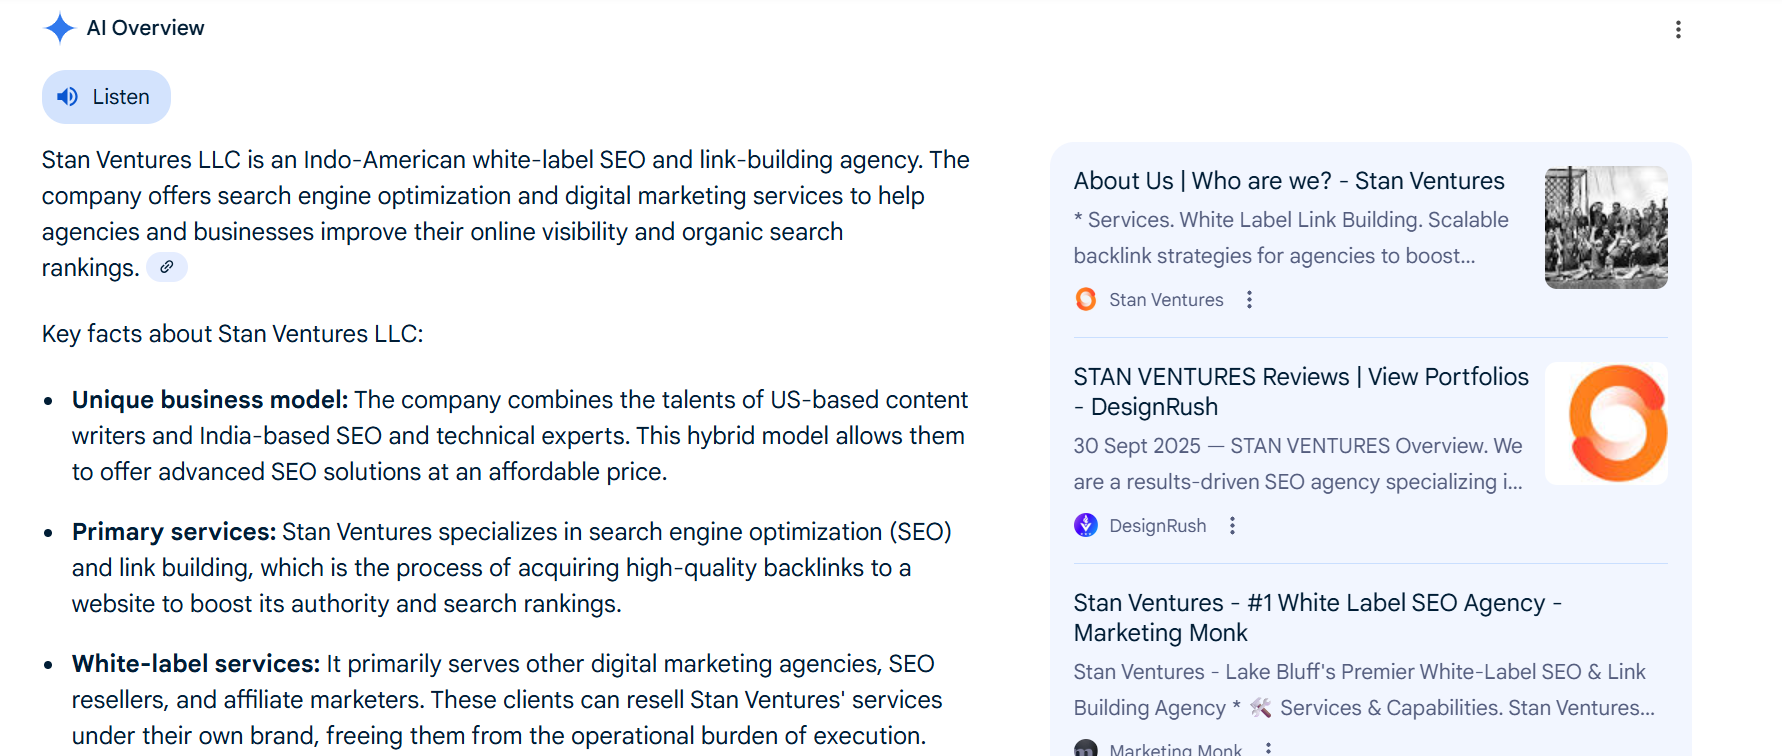1782x756 pixels.
Task: Click the DesignRush purple favicon
Action: point(1086,525)
